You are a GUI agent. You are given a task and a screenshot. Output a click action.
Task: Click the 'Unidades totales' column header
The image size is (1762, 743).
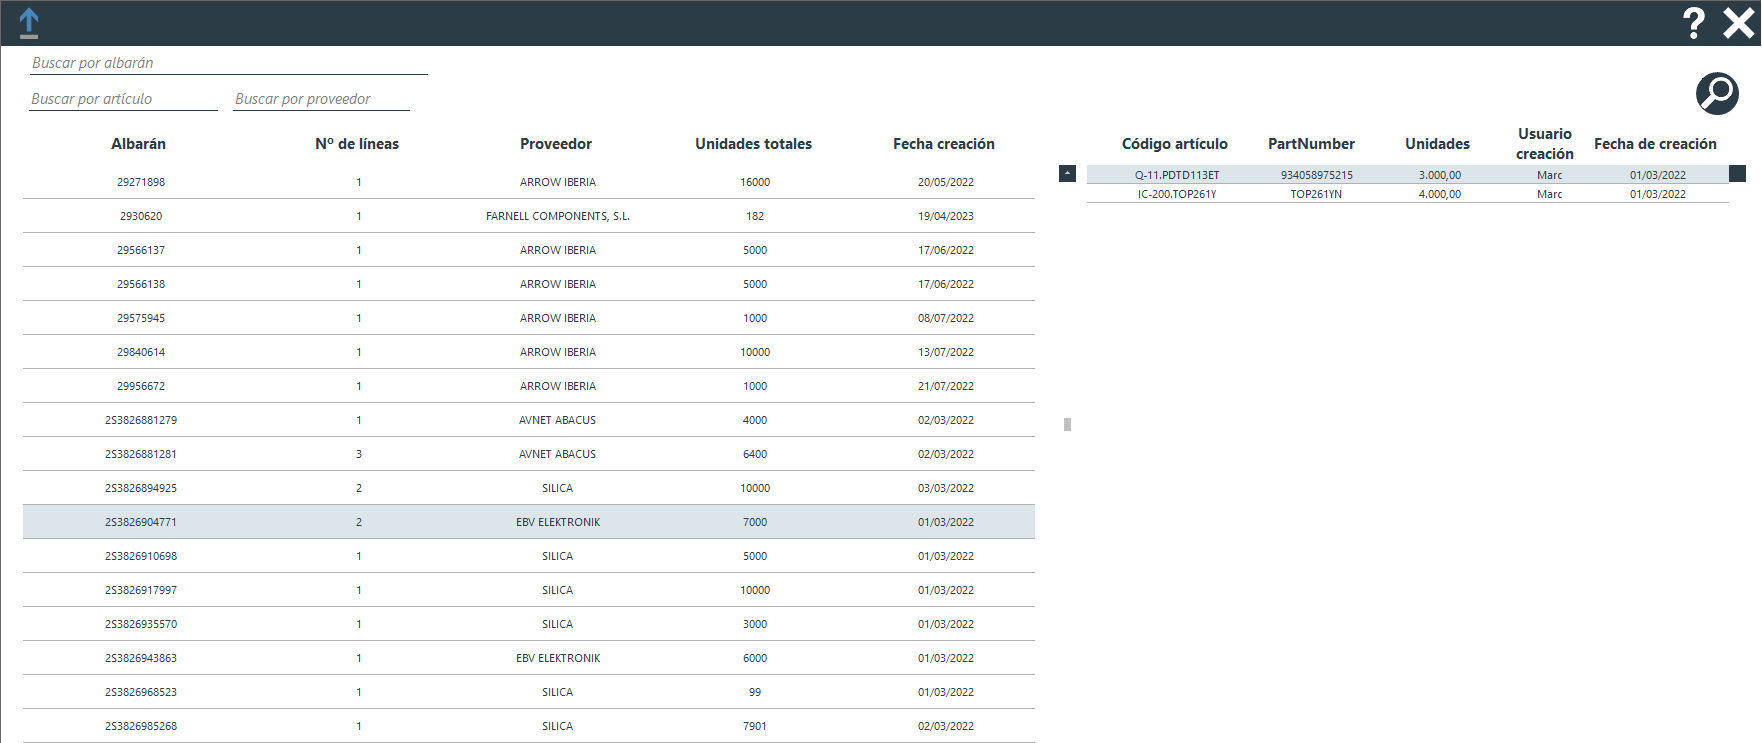[753, 144]
